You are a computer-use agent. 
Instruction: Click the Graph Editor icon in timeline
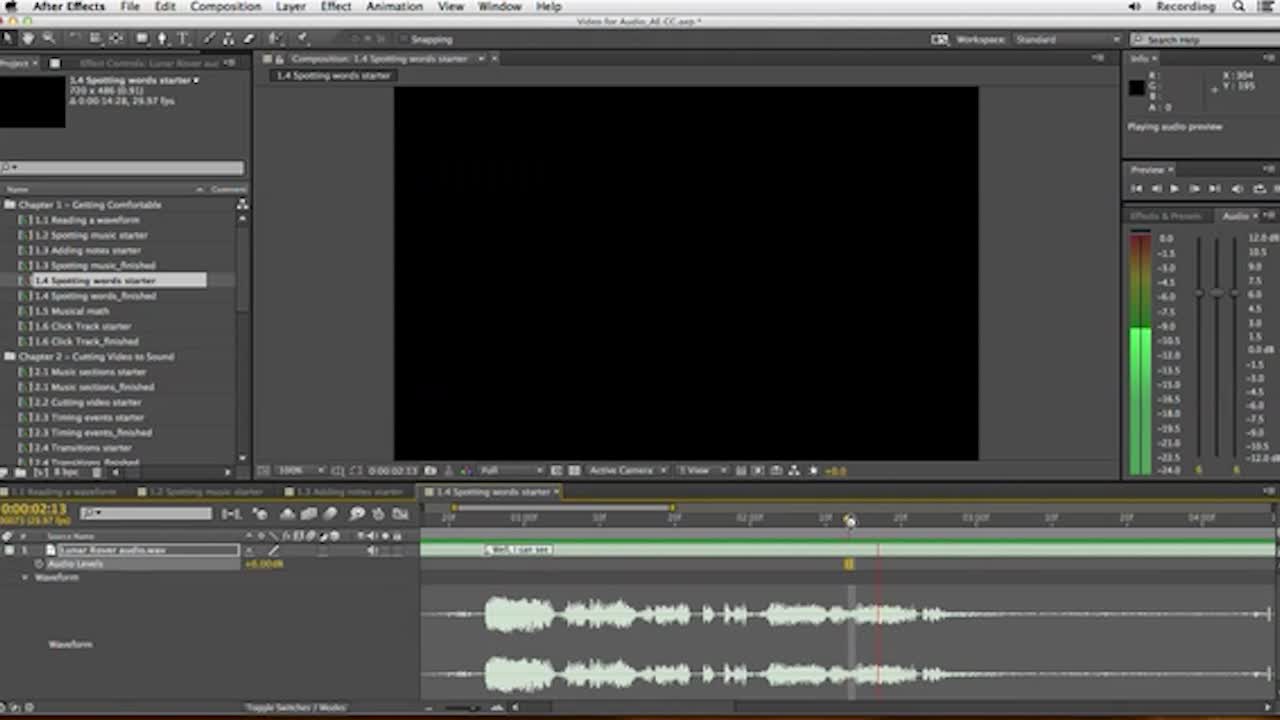[401, 514]
